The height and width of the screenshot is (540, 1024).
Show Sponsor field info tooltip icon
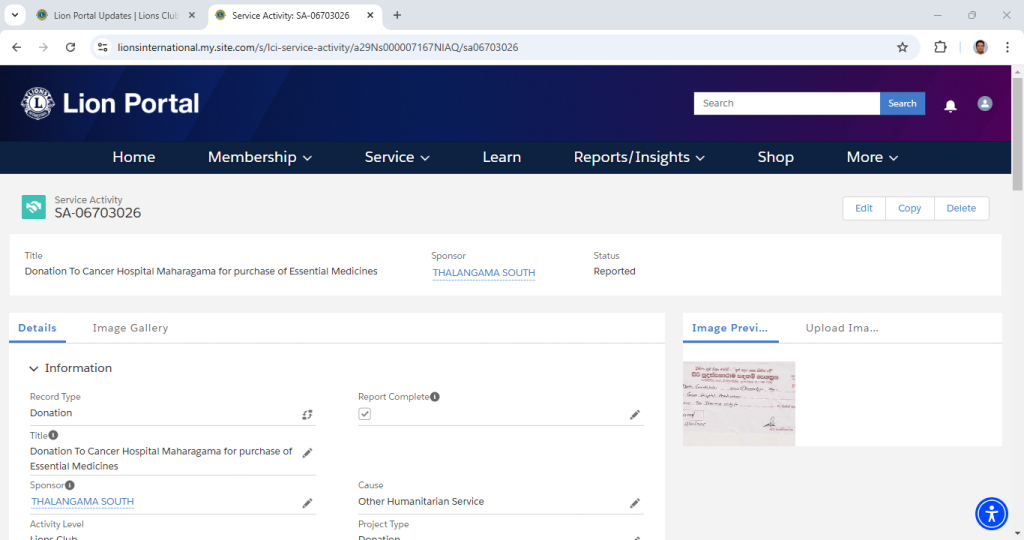[70, 485]
